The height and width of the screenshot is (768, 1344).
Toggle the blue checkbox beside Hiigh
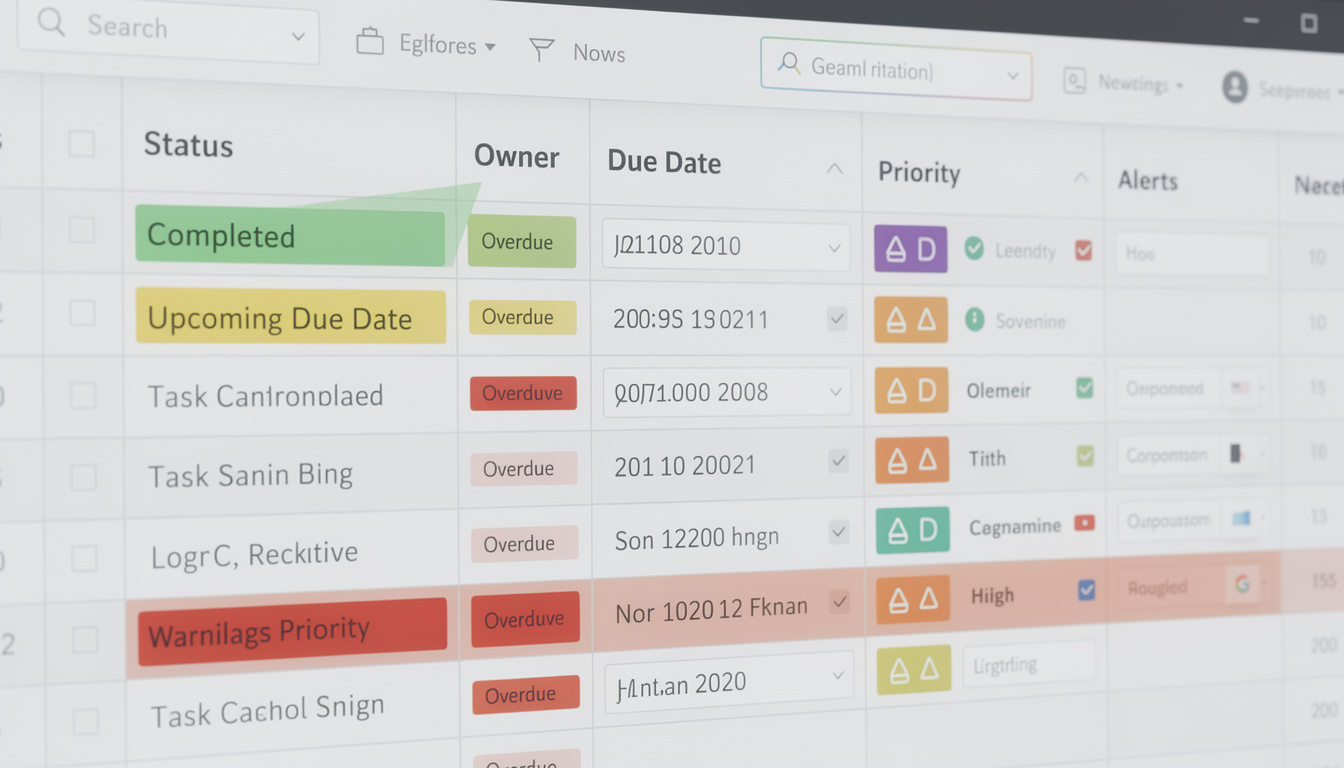(1087, 591)
